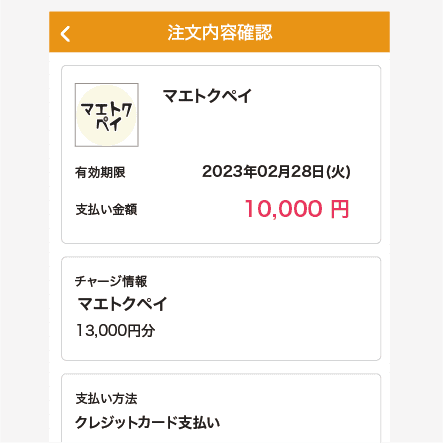Tap the 13,000円分 charge value
443x443 pixels.
(x=116, y=331)
